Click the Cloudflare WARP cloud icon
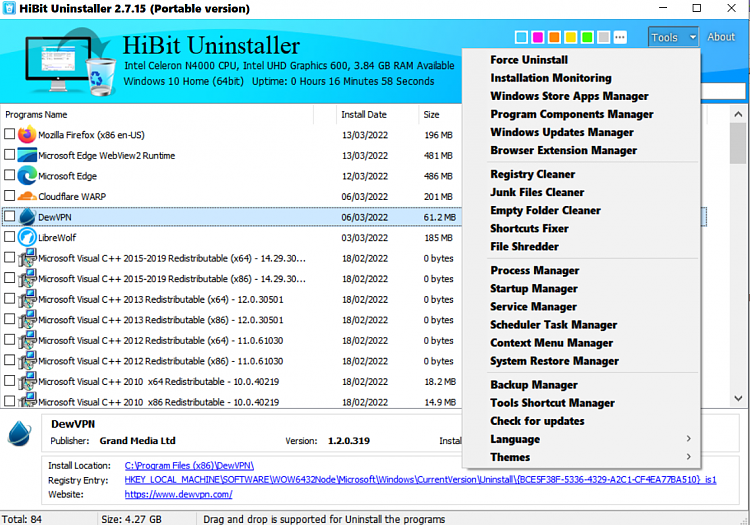The height and width of the screenshot is (525, 750). point(27,196)
